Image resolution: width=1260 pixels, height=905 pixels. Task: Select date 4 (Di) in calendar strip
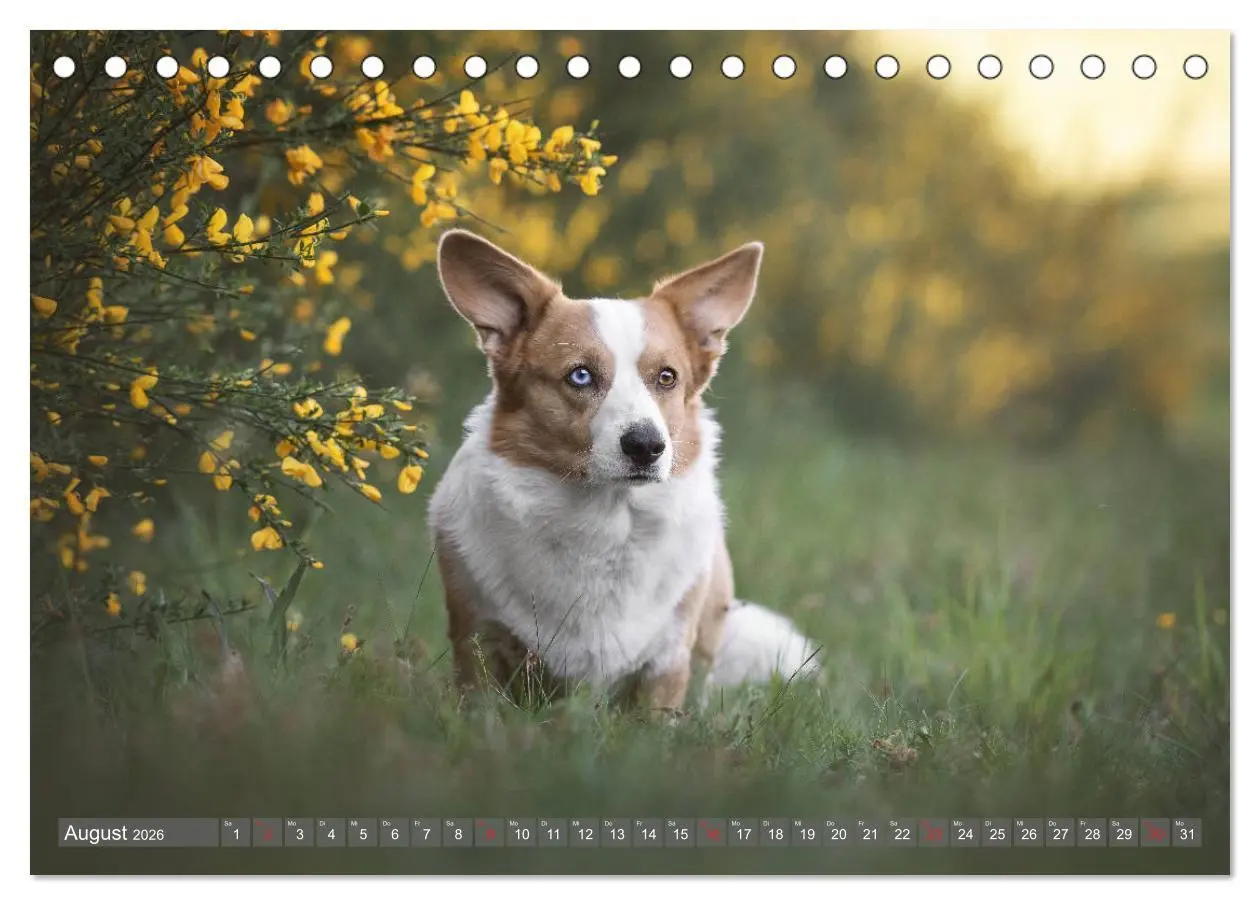[331, 833]
